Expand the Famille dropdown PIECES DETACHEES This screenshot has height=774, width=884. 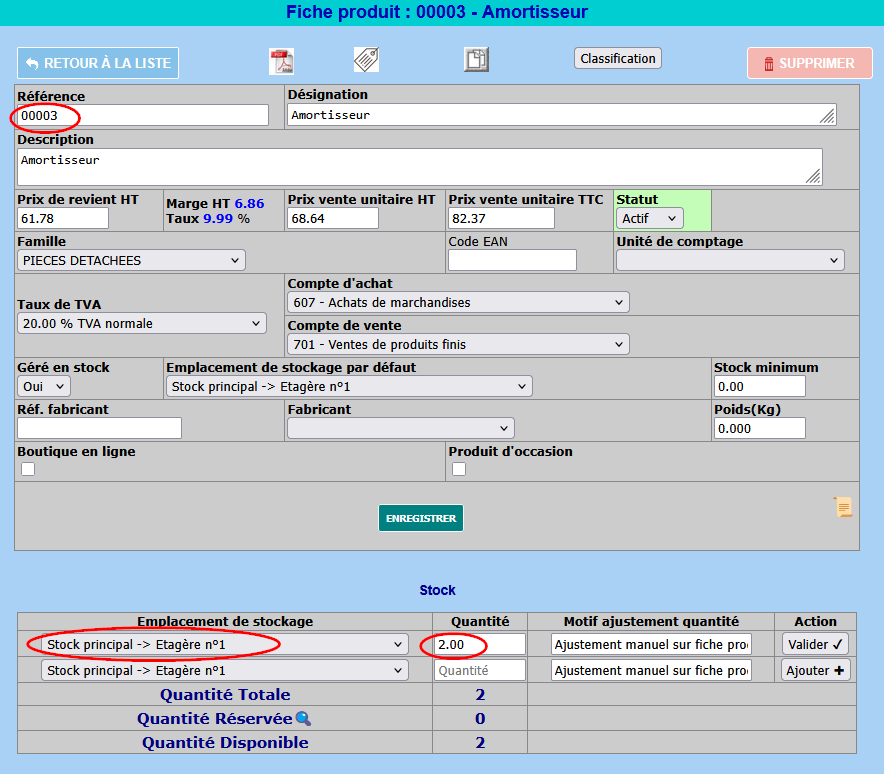point(131,260)
